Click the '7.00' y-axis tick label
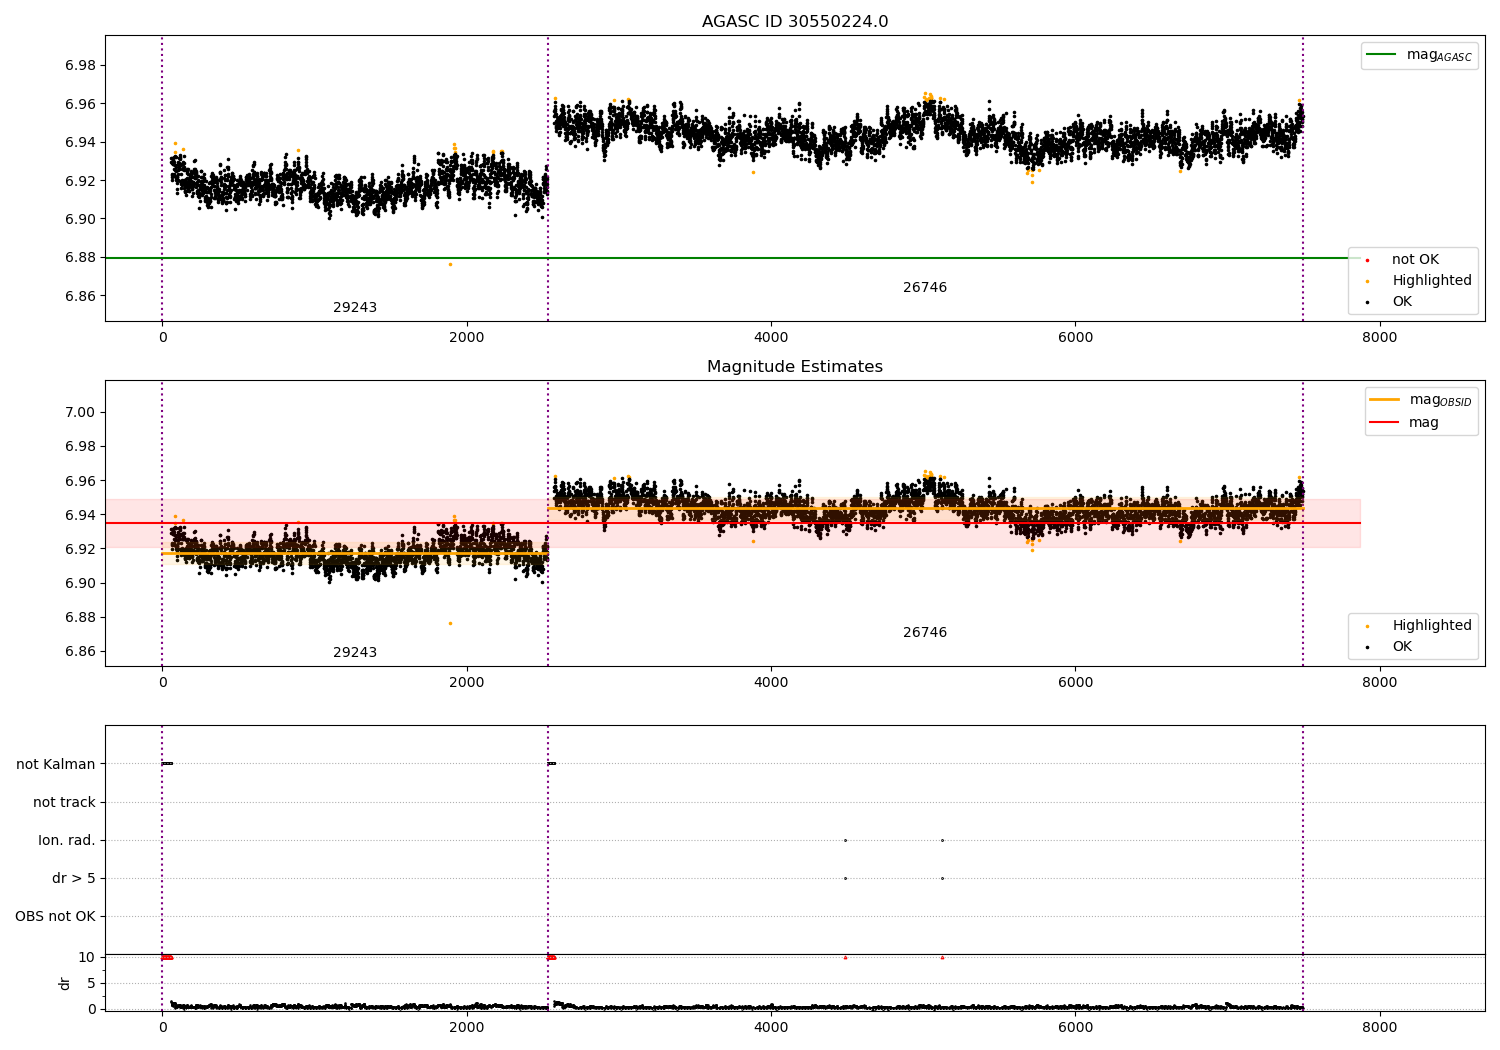The width and height of the screenshot is (1500, 1050). [80, 412]
